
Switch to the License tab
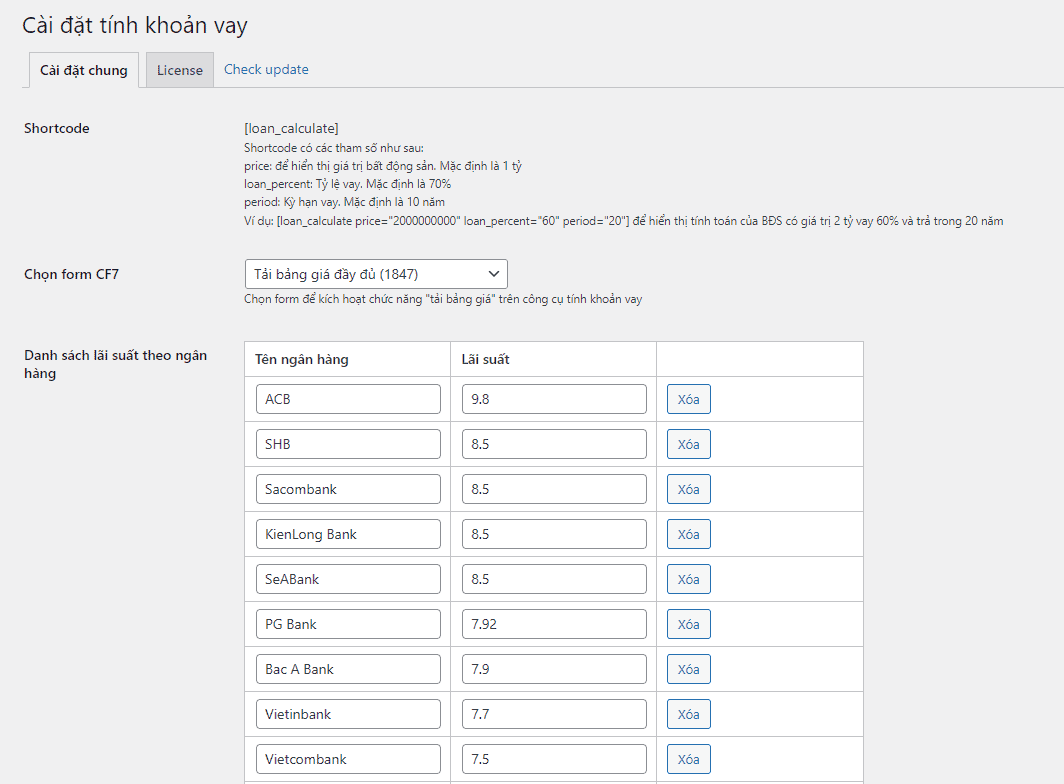pos(180,70)
